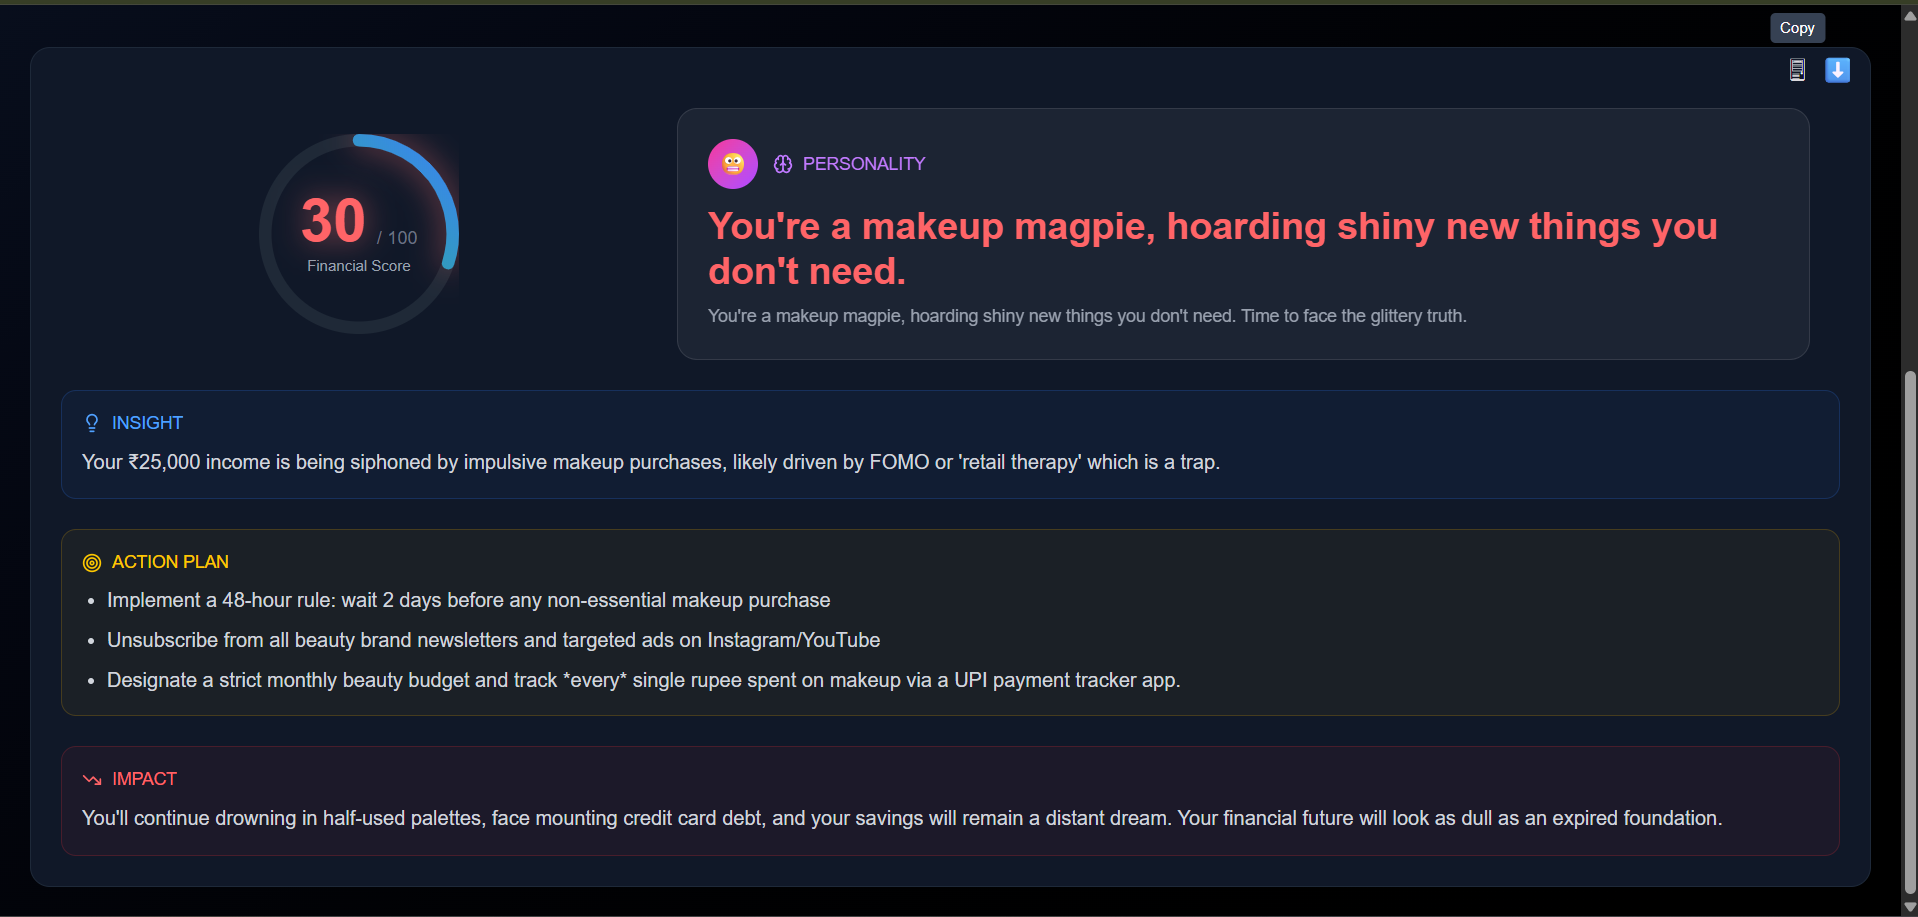1918x917 pixels.
Task: Click the grimacing emoji avatar
Action: 733,164
